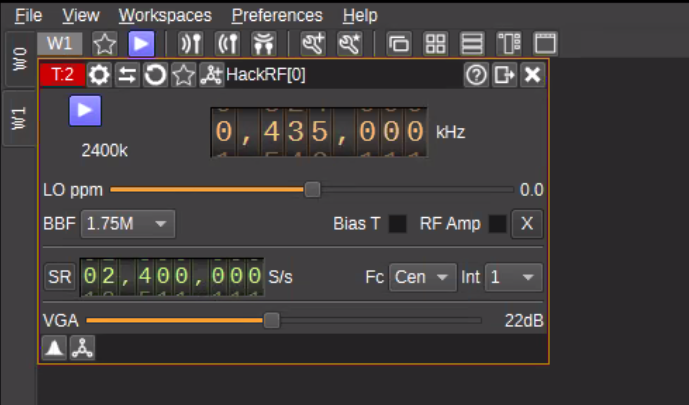Click the HackRF[0] title text
This screenshot has height=405, width=689.
265,75
